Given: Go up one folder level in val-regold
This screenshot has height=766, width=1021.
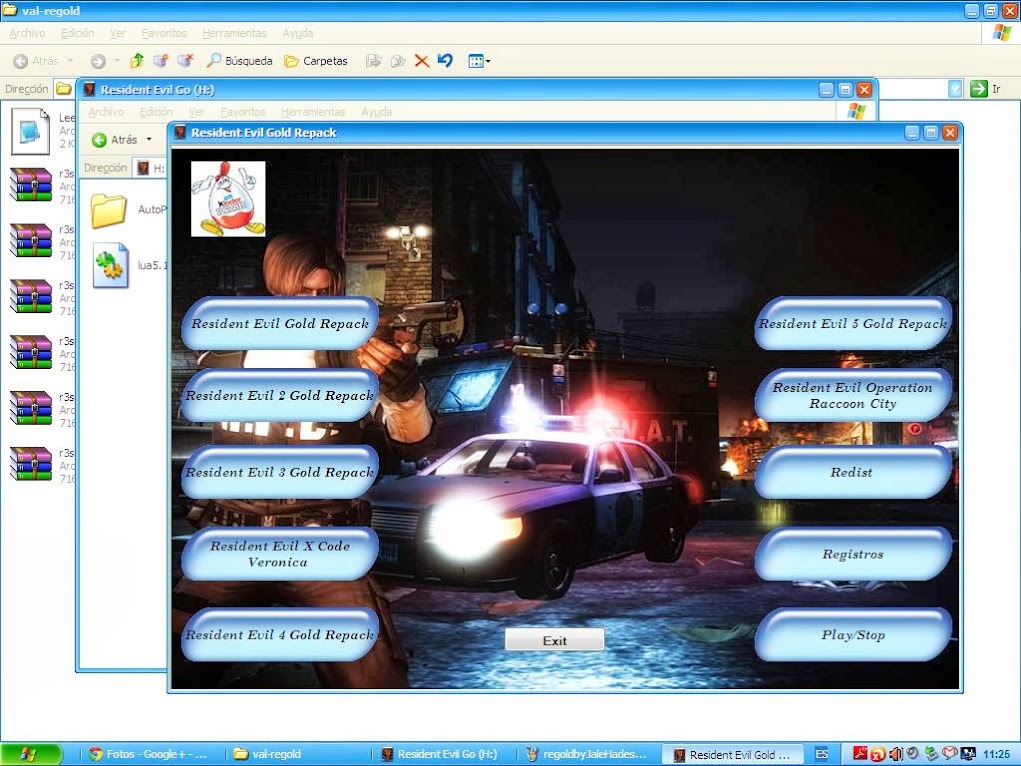Looking at the screenshot, I should (x=137, y=61).
